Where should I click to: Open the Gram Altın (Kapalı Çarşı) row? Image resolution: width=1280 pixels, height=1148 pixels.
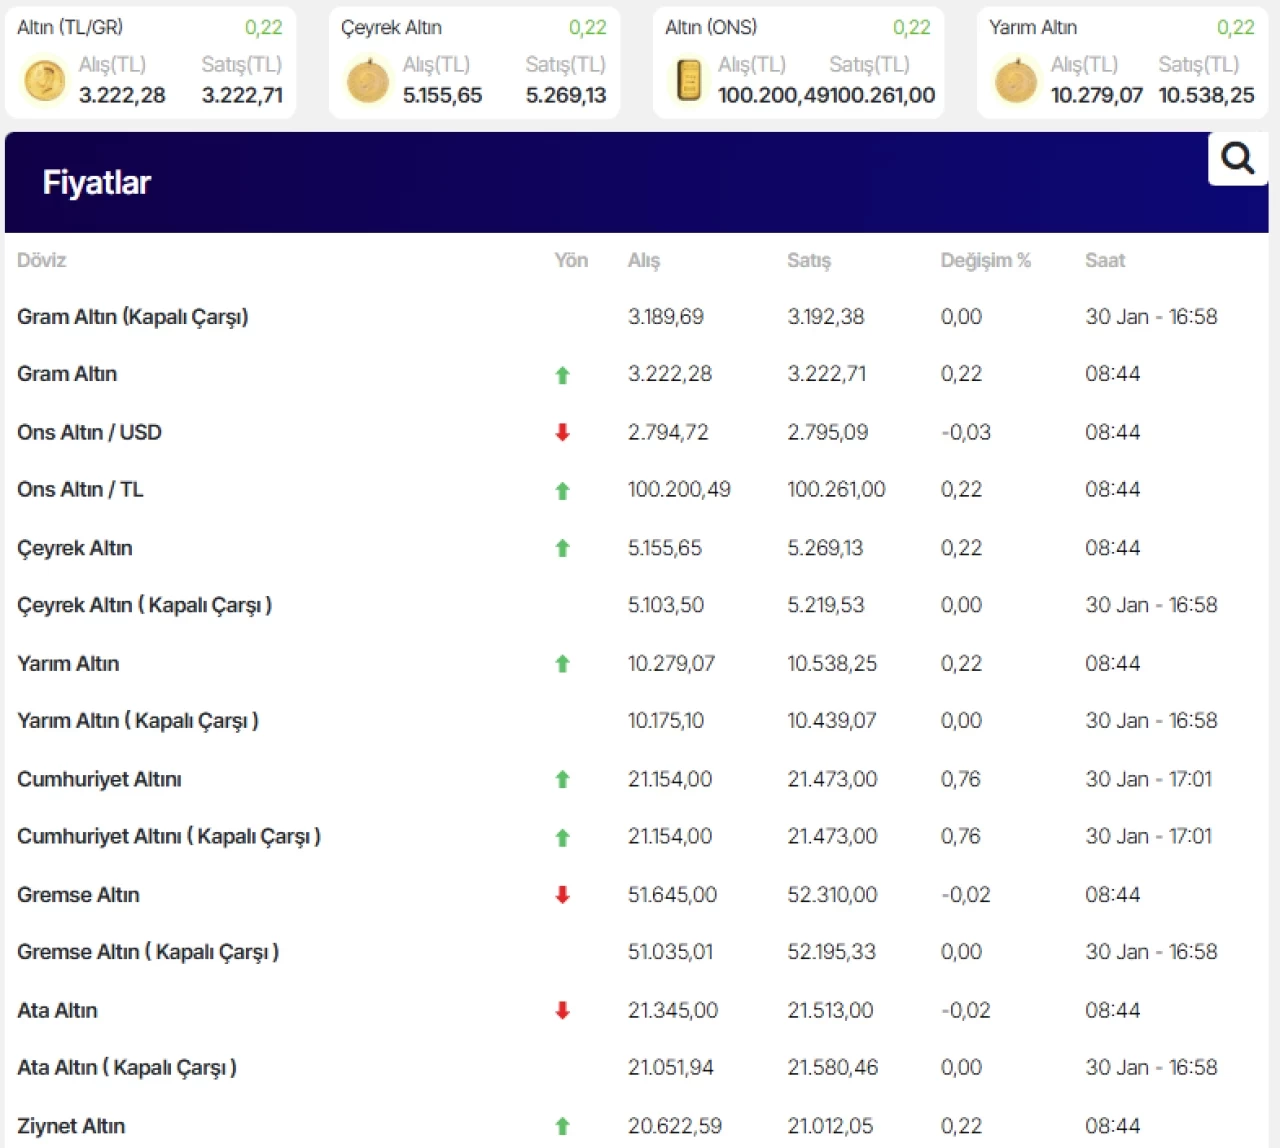click(x=132, y=317)
